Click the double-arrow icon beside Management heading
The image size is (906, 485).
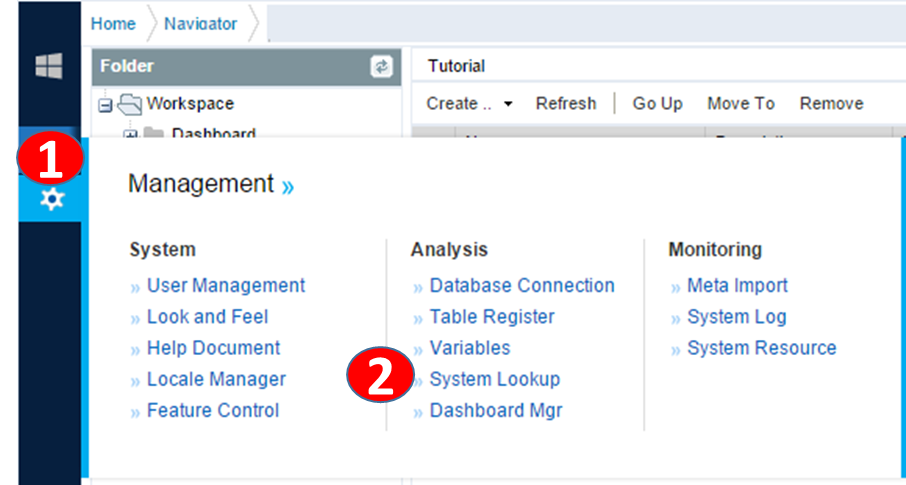[x=288, y=186]
